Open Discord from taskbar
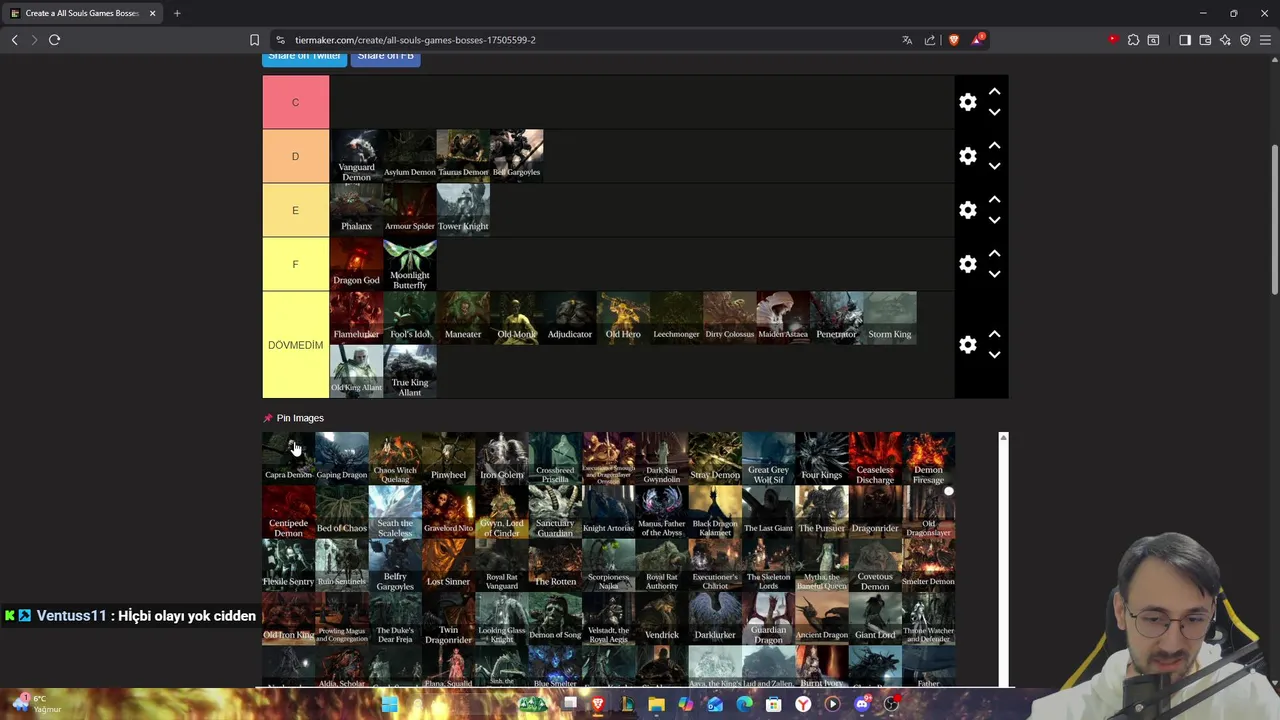 [x=862, y=704]
